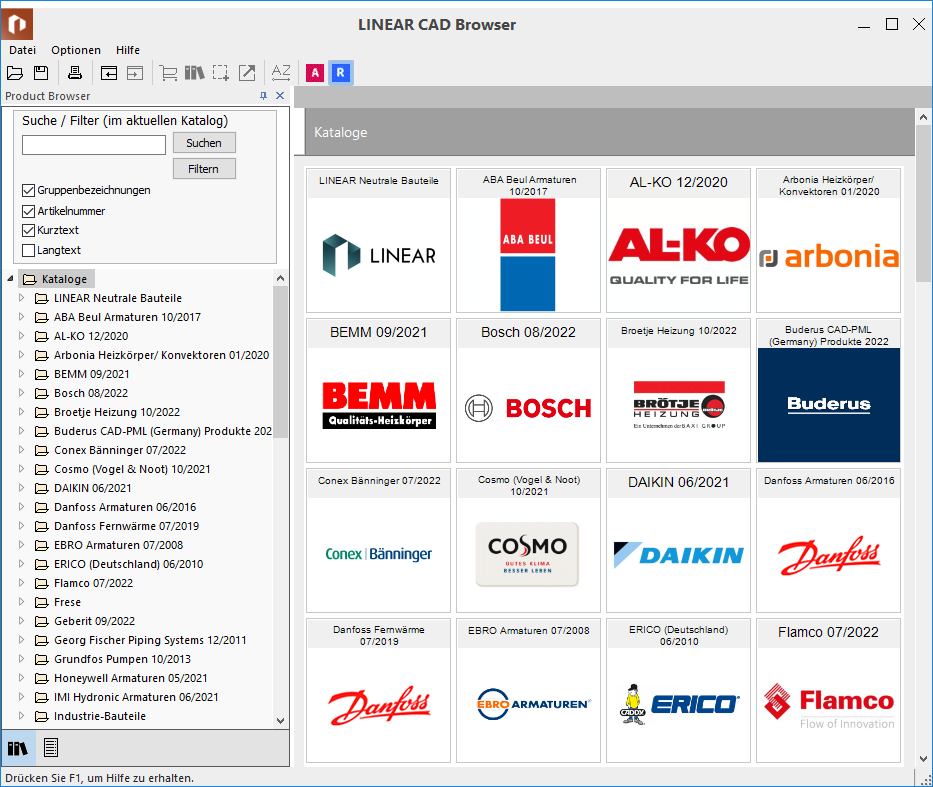Open the Arbonia Heizkörper catalog tile
The image size is (933, 787).
coord(828,240)
